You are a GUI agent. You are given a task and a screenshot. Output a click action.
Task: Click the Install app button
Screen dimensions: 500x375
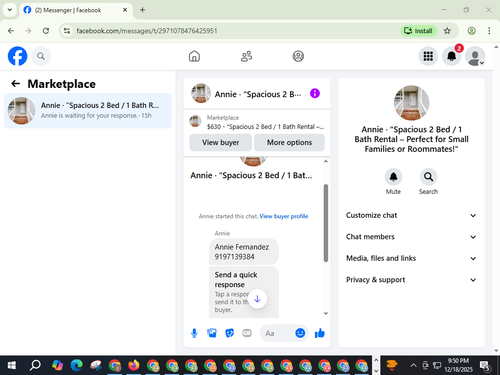pyautogui.click(x=418, y=31)
